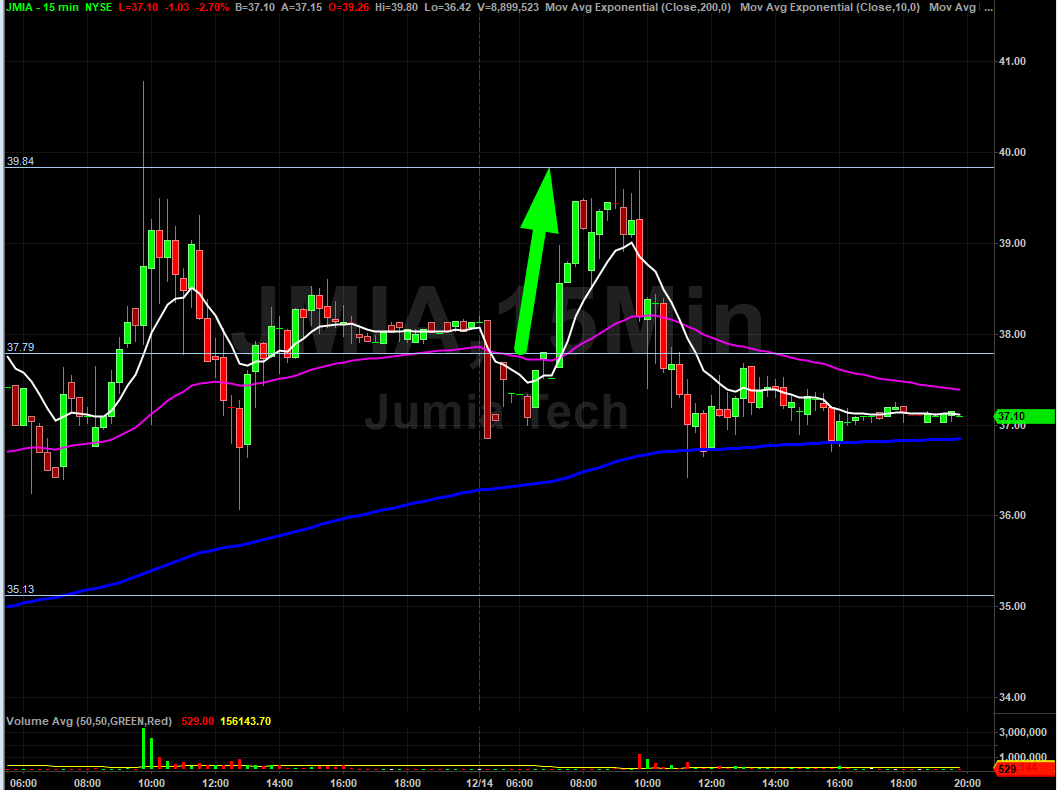
Task: Expand the truncated header ellipsis
Action: pyautogui.click(x=989, y=8)
